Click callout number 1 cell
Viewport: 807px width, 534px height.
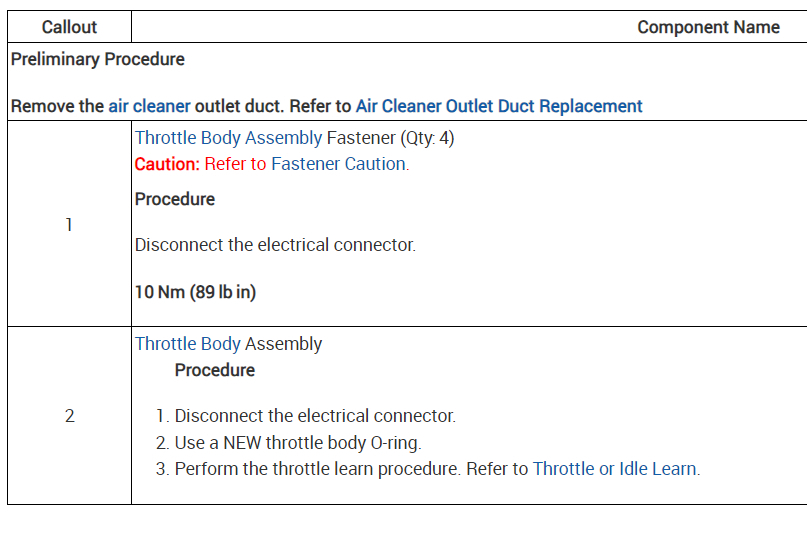click(69, 225)
